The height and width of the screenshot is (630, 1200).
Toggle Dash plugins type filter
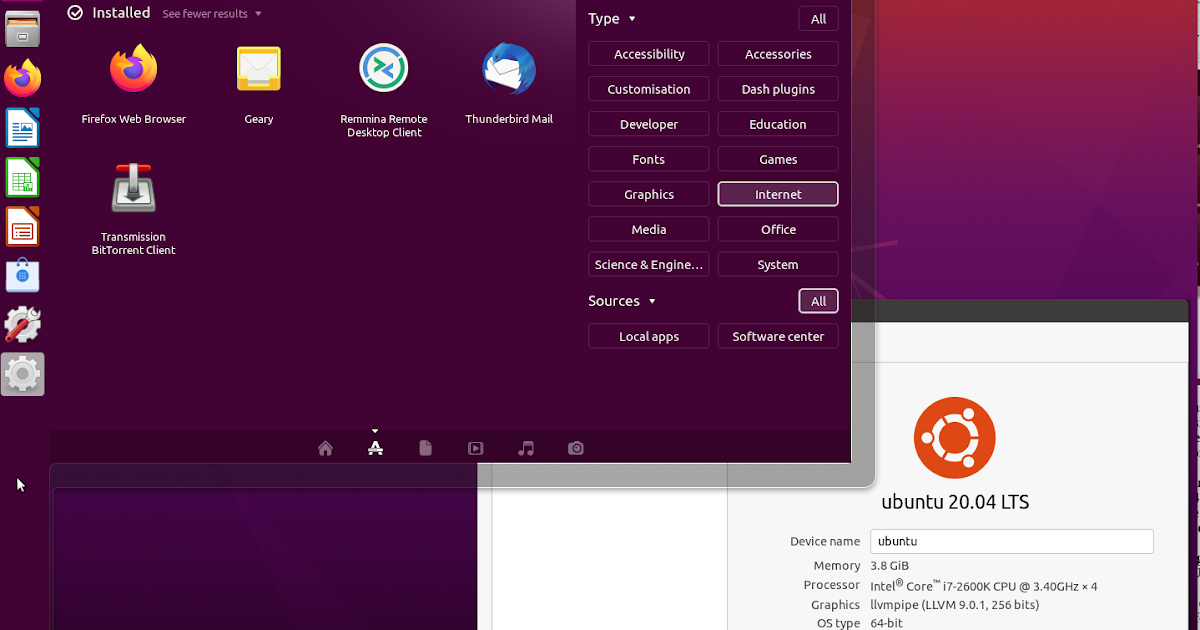point(778,89)
